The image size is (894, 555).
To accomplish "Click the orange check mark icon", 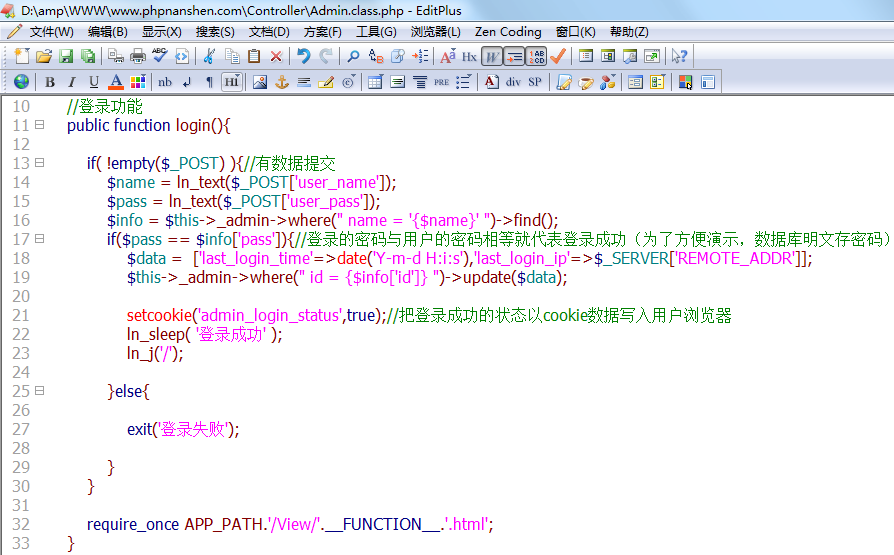I will (558, 56).
